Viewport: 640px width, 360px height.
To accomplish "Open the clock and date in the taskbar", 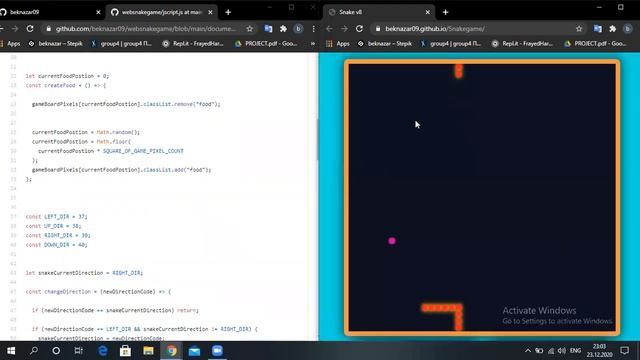I will click(x=599, y=351).
